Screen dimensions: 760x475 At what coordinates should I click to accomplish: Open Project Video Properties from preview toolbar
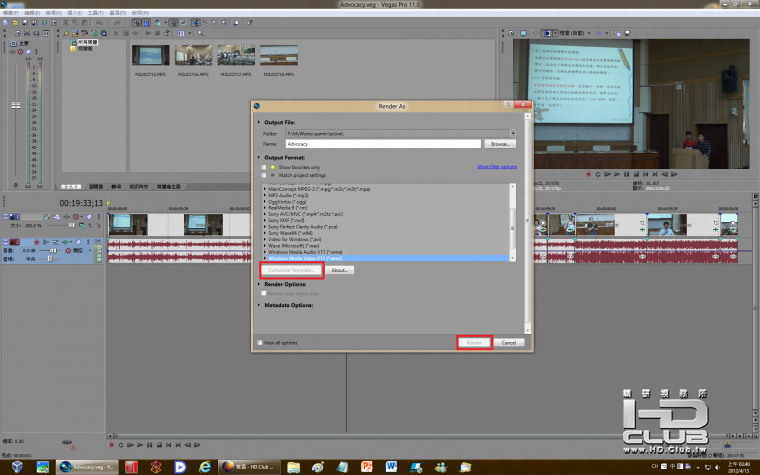[x=511, y=33]
